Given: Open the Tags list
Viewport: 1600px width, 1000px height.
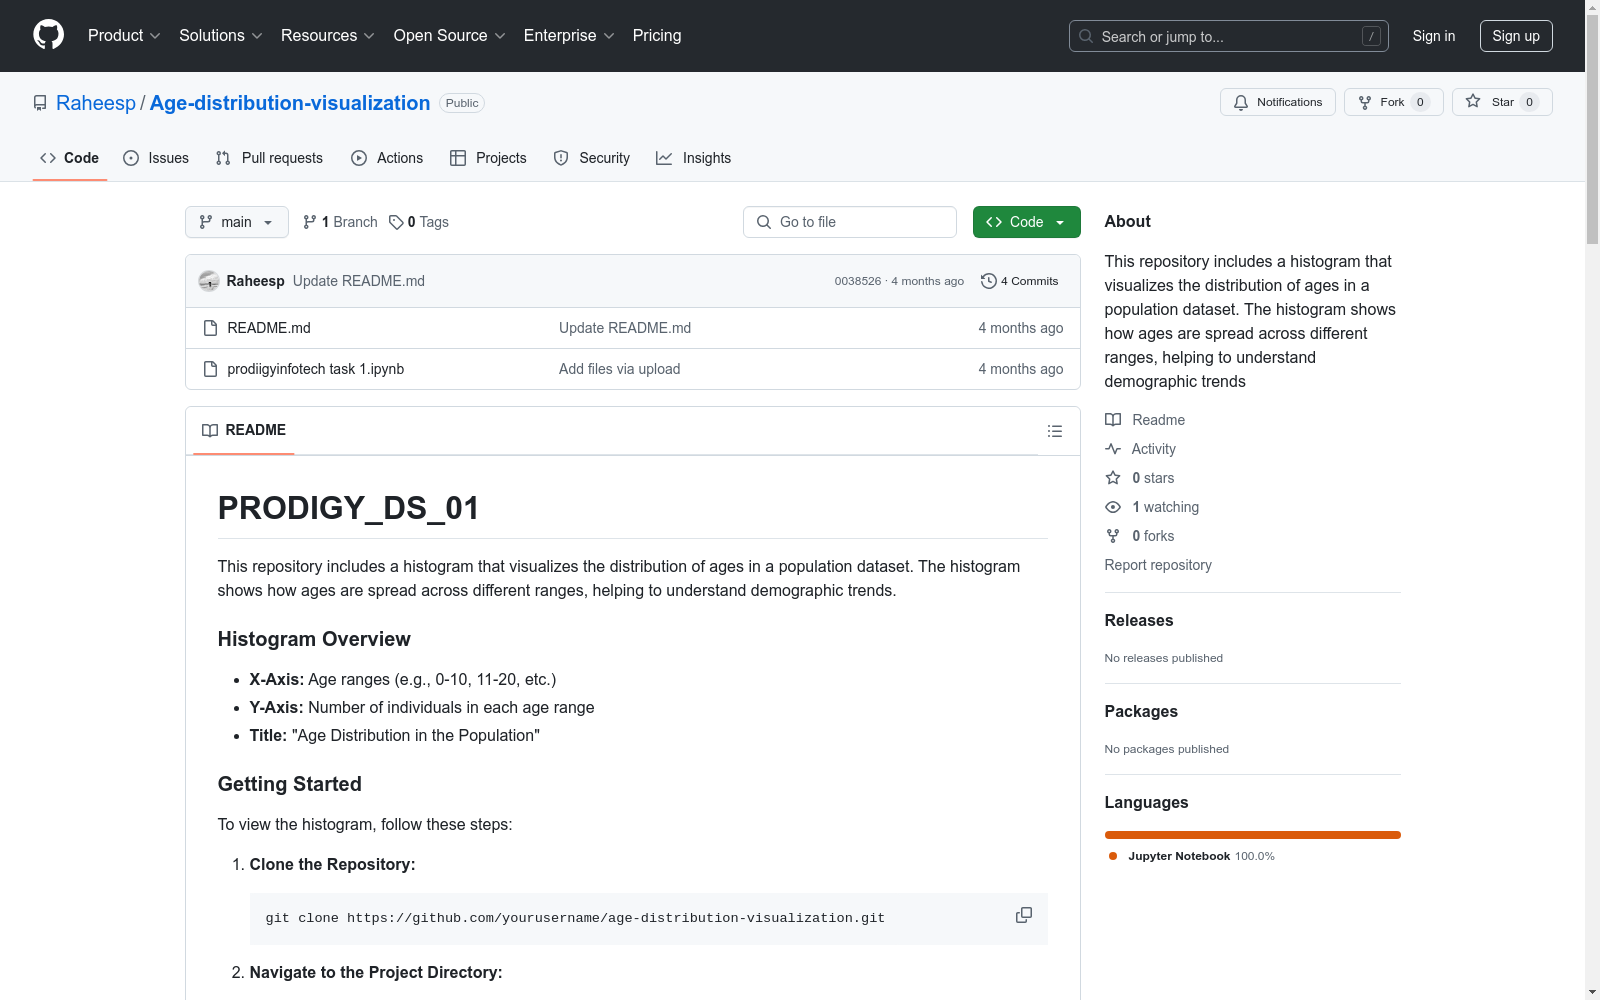Looking at the screenshot, I should pos(419,222).
